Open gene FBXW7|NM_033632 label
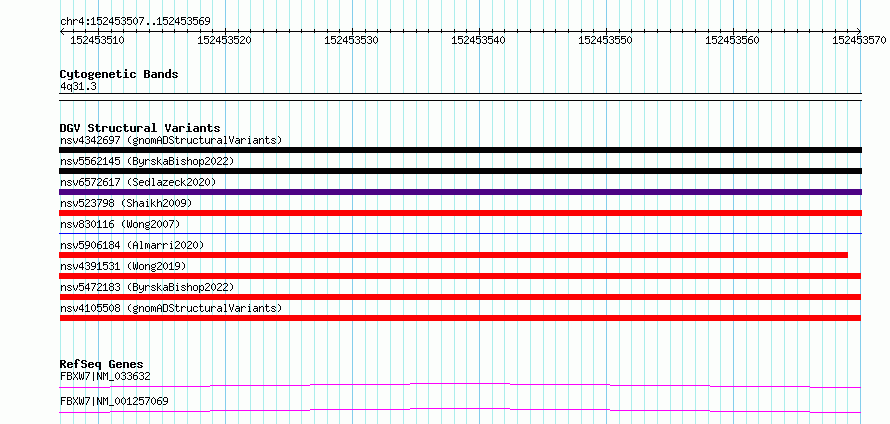Viewport: 890px width, 424px height. click(x=105, y=376)
